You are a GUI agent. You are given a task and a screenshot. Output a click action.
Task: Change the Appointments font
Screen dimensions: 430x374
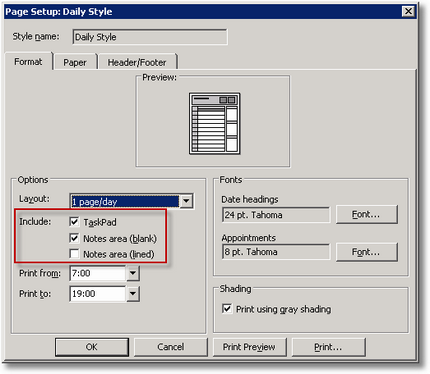[366, 252]
